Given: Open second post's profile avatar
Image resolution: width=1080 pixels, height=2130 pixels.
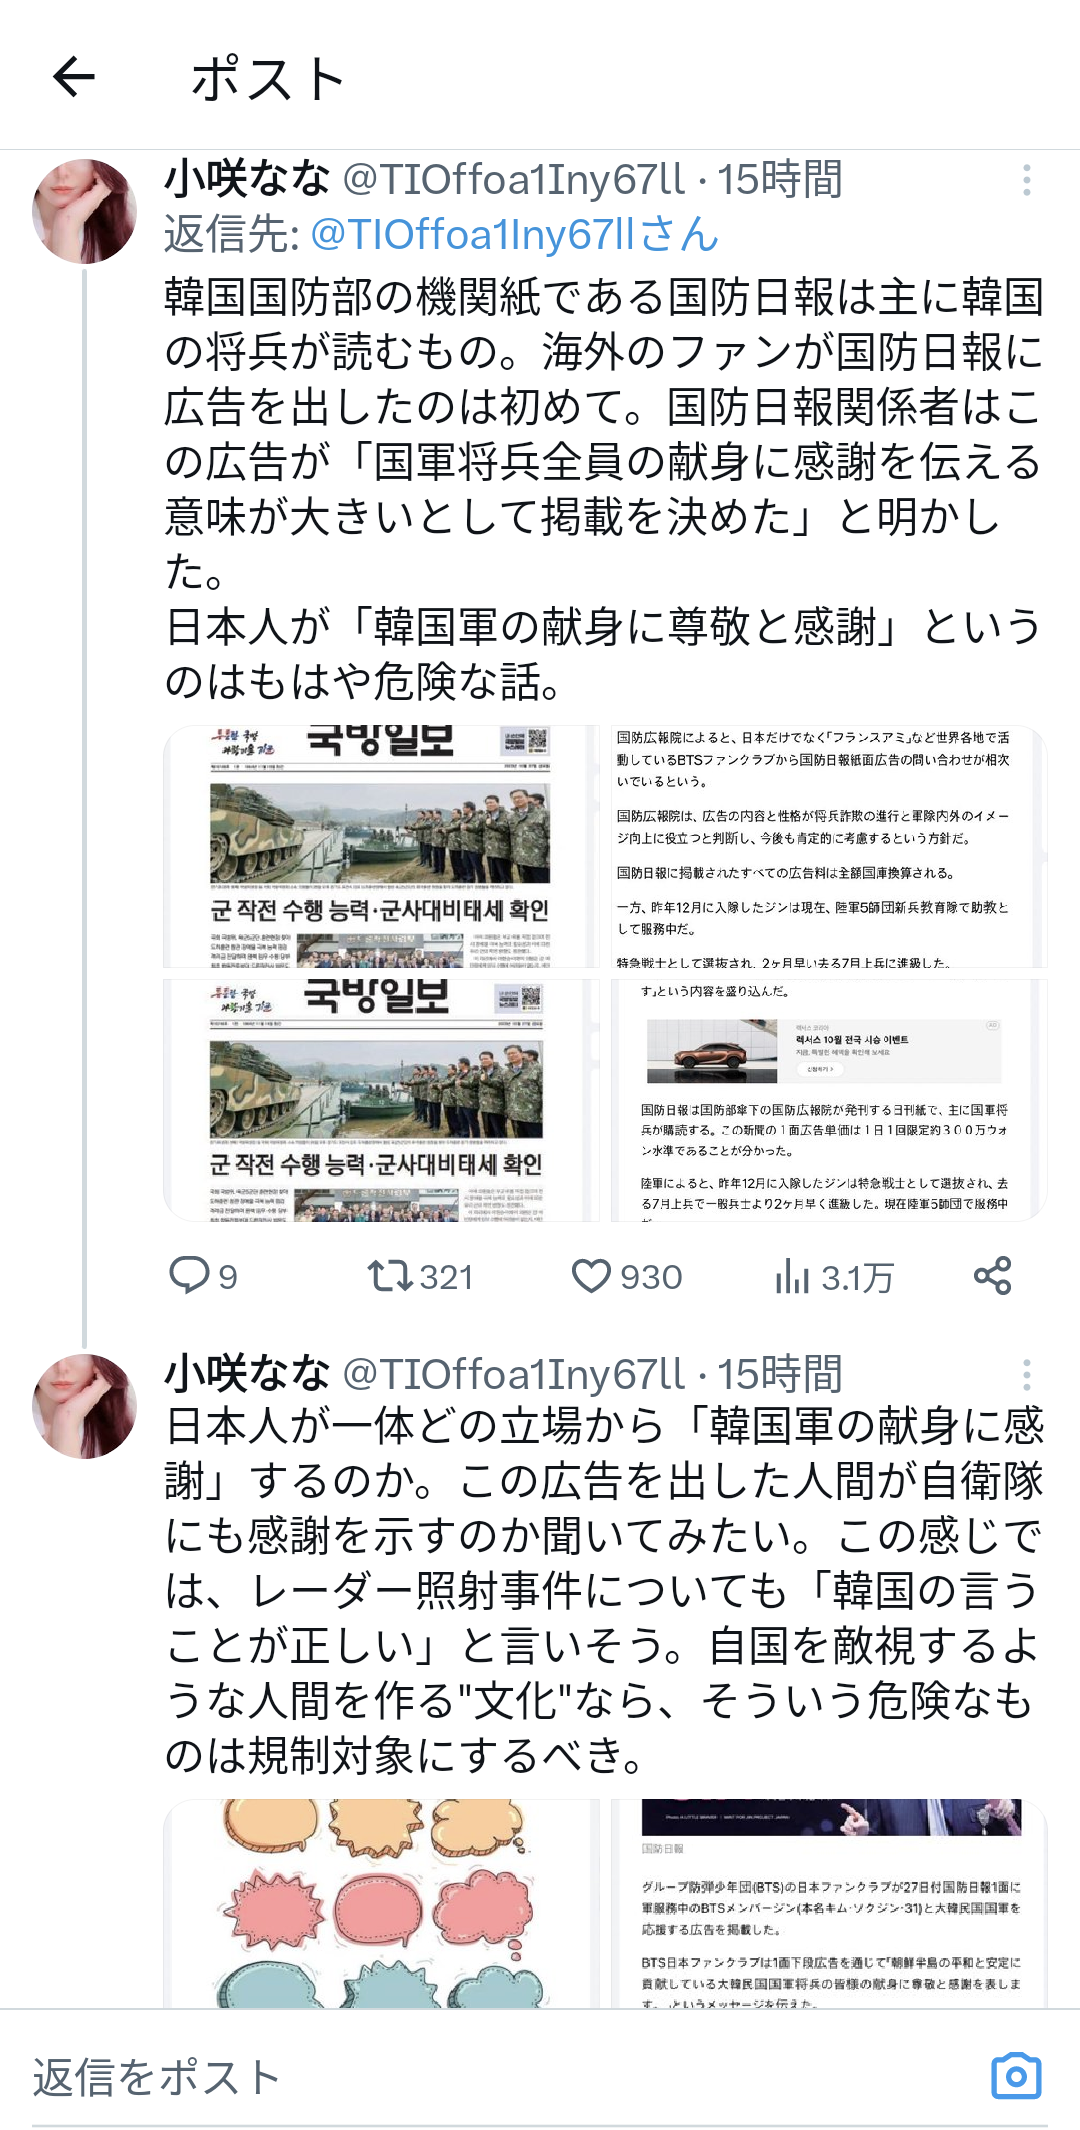Looking at the screenshot, I should (84, 1406).
